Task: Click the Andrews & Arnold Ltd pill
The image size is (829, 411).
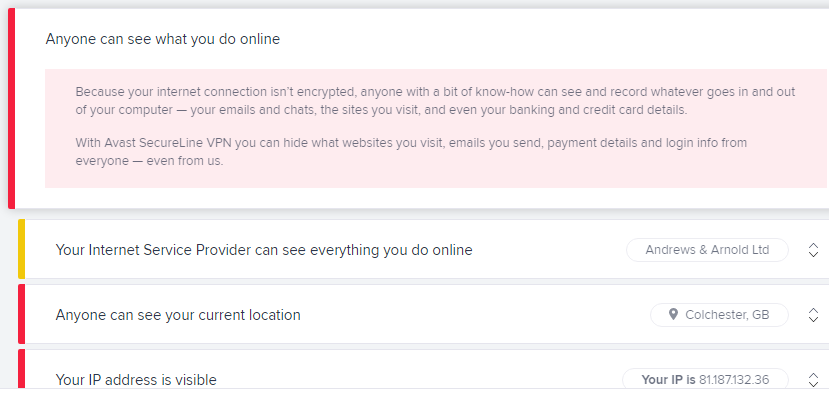Action: point(707,250)
